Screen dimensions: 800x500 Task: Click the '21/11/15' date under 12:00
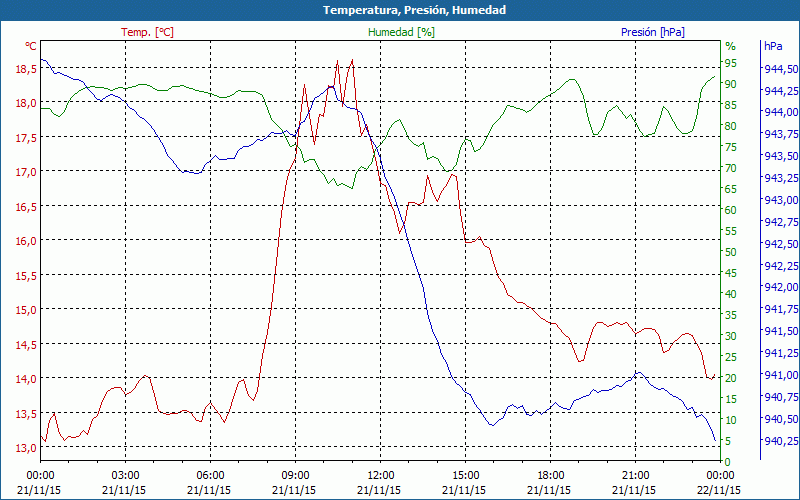pos(379,490)
